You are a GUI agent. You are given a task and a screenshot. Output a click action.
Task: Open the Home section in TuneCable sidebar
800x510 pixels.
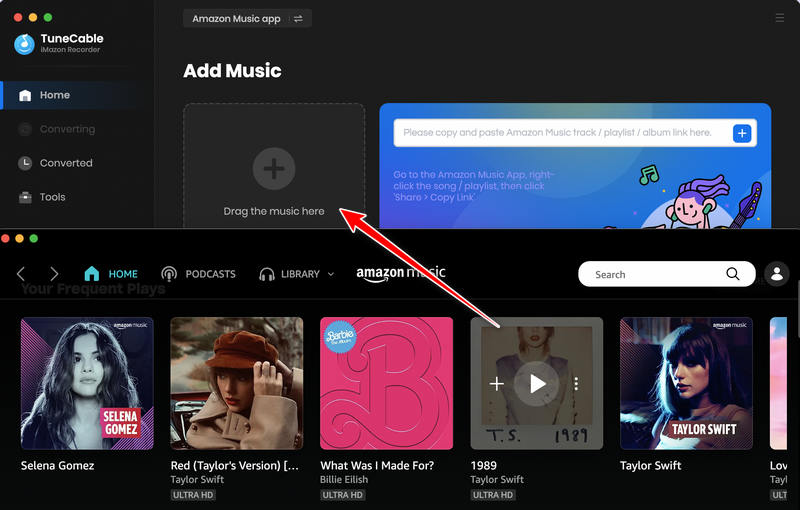77,95
